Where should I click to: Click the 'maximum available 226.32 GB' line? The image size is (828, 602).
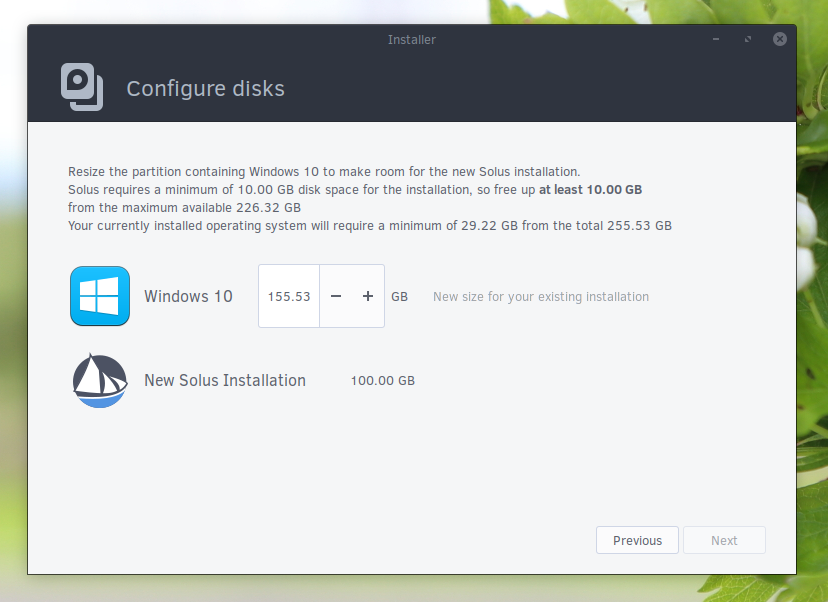click(184, 208)
